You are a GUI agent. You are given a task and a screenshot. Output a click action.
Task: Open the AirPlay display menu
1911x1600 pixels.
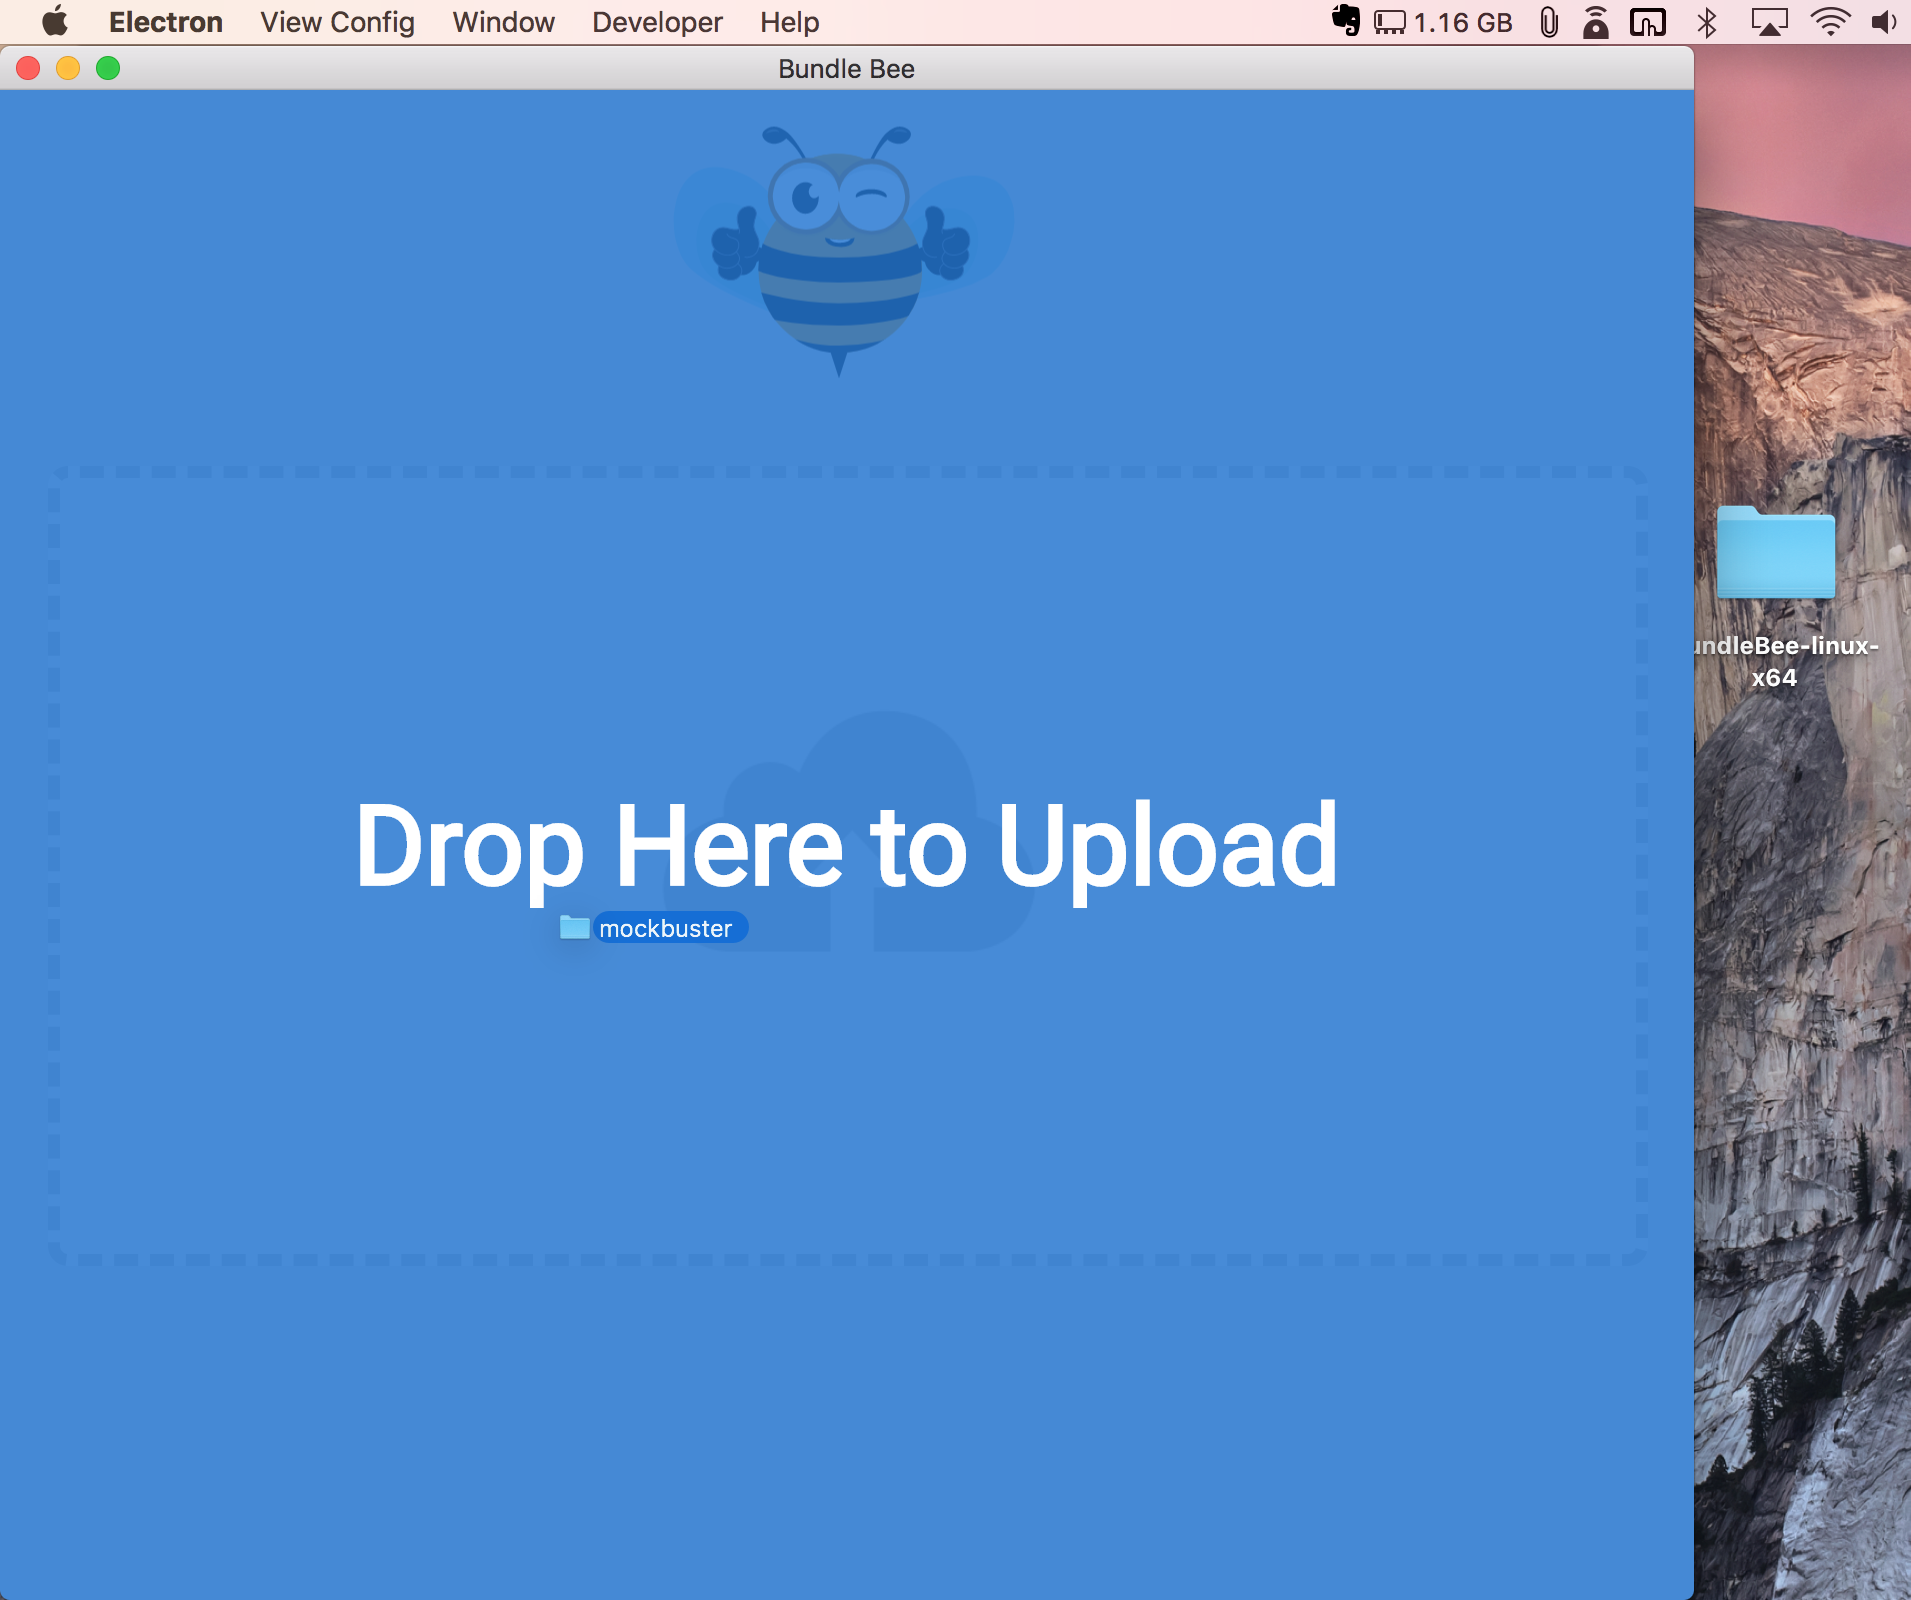(x=1769, y=22)
